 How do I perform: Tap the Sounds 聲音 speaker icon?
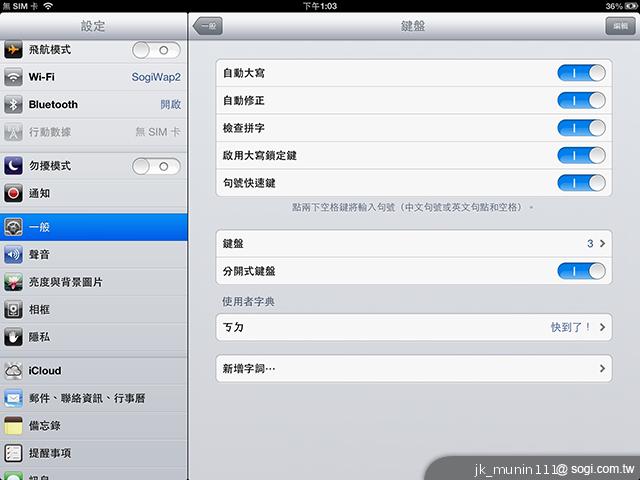[x=13, y=255]
